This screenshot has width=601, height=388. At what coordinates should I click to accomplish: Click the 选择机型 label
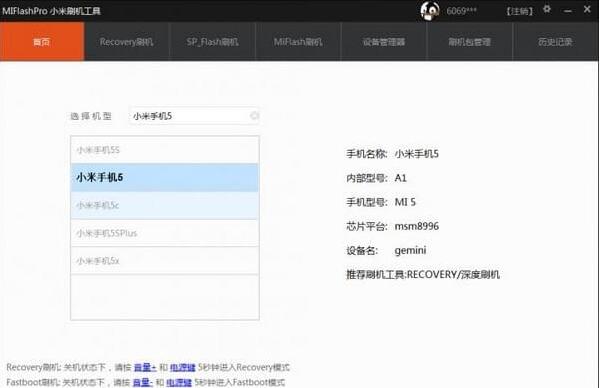[91, 116]
